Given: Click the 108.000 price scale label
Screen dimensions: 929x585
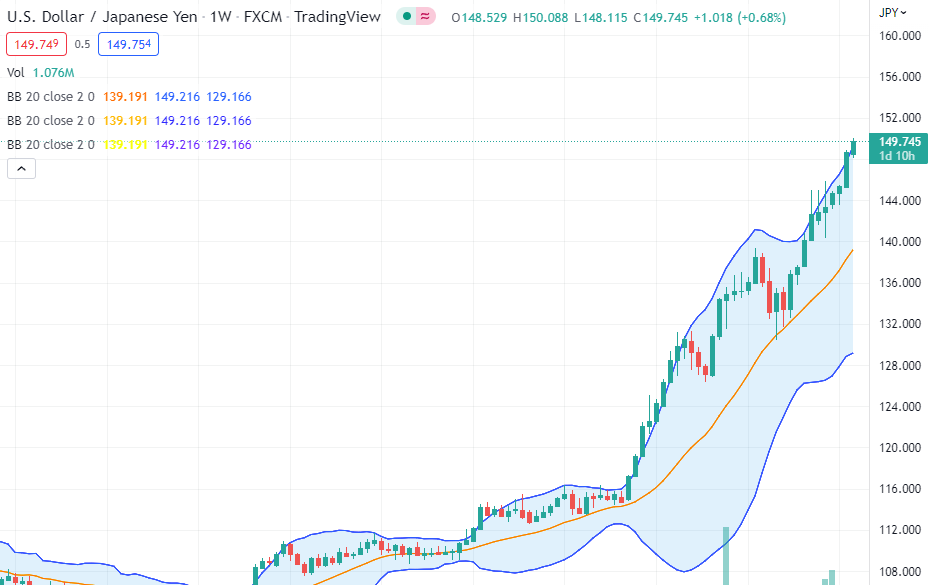Looking at the screenshot, I should [x=899, y=571].
